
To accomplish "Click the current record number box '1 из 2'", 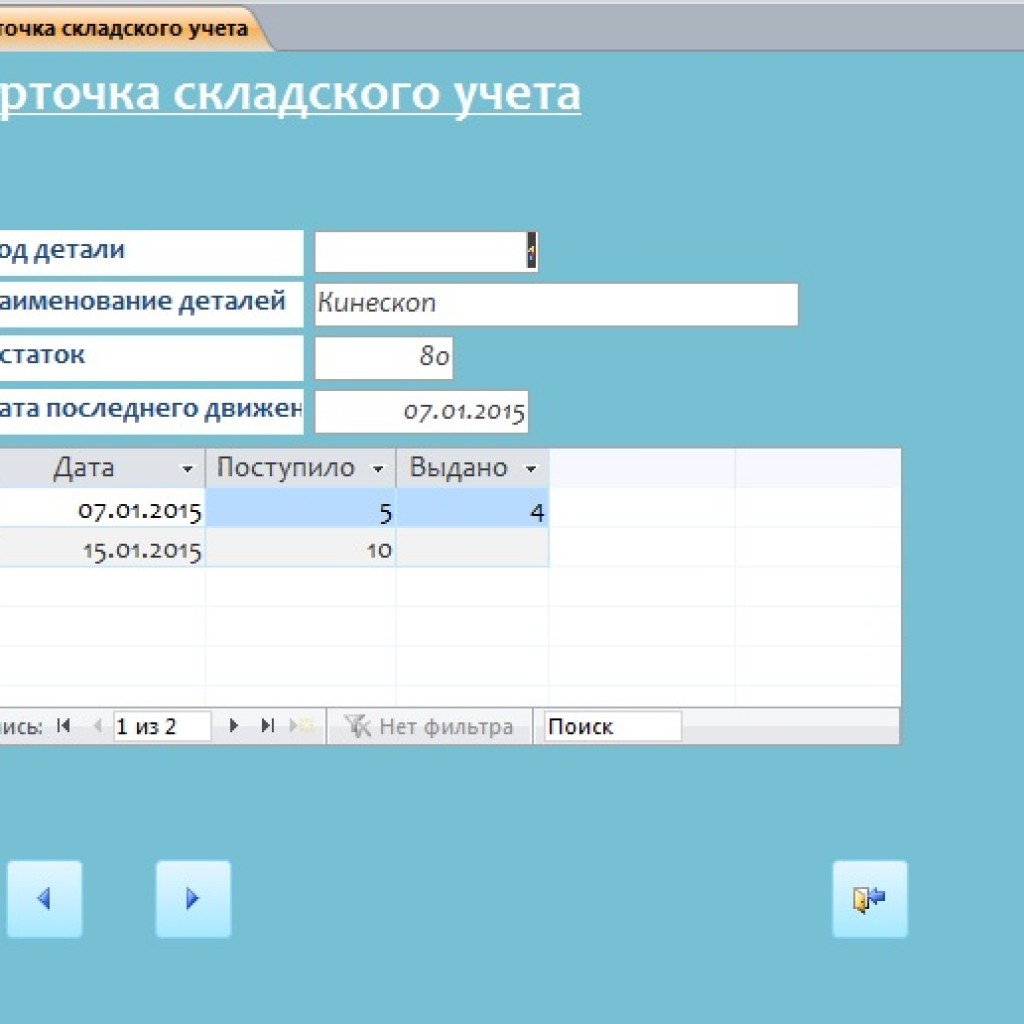I will pos(161,727).
